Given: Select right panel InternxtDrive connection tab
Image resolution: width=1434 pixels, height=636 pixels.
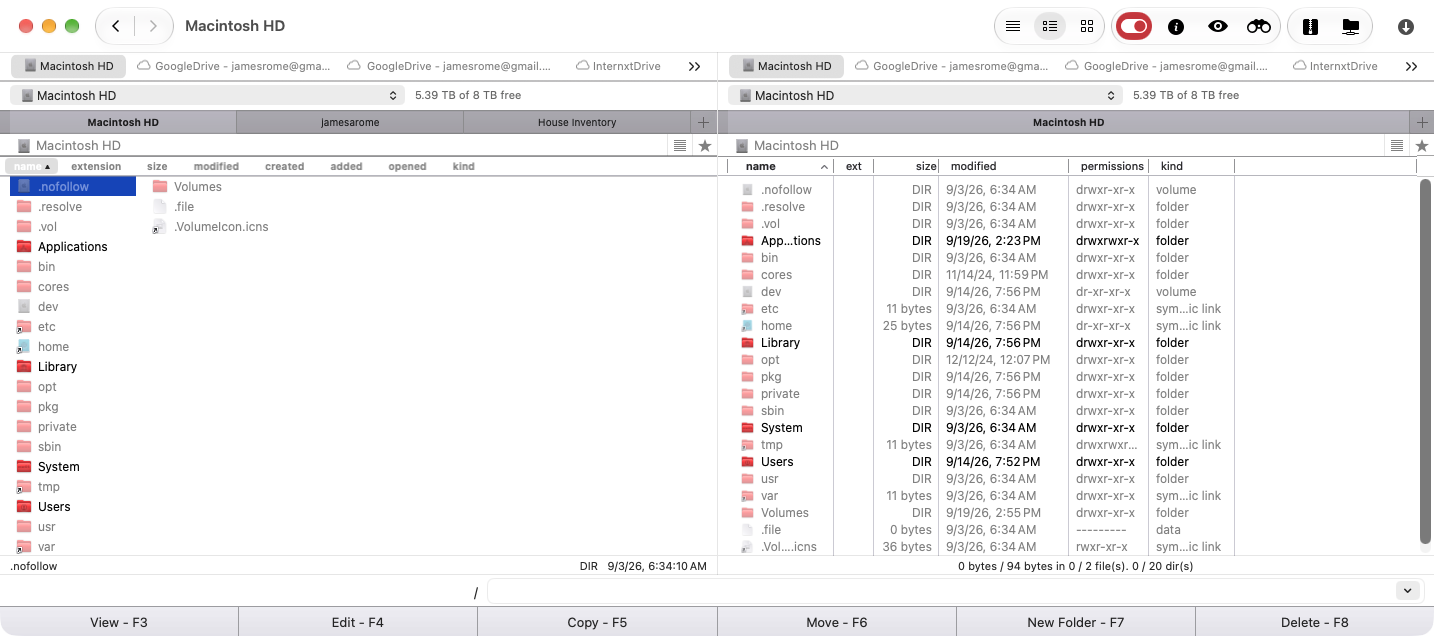Looking at the screenshot, I should pos(1336,66).
